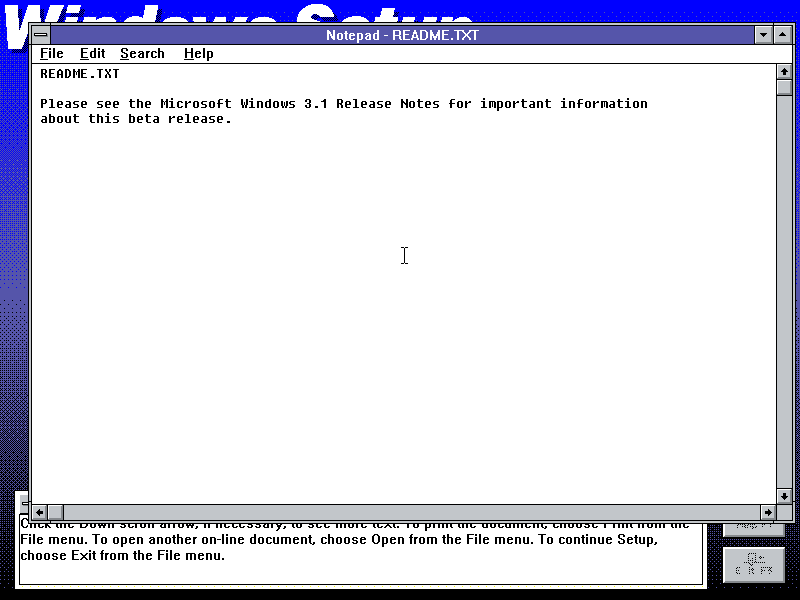The width and height of the screenshot is (800, 600).
Task: Click the vertical scrollbar thumb
Action: 784,87
